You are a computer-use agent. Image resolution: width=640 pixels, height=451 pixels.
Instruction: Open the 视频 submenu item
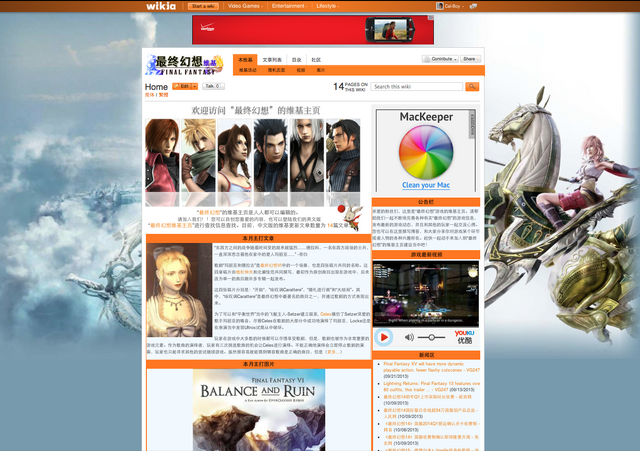(x=301, y=70)
